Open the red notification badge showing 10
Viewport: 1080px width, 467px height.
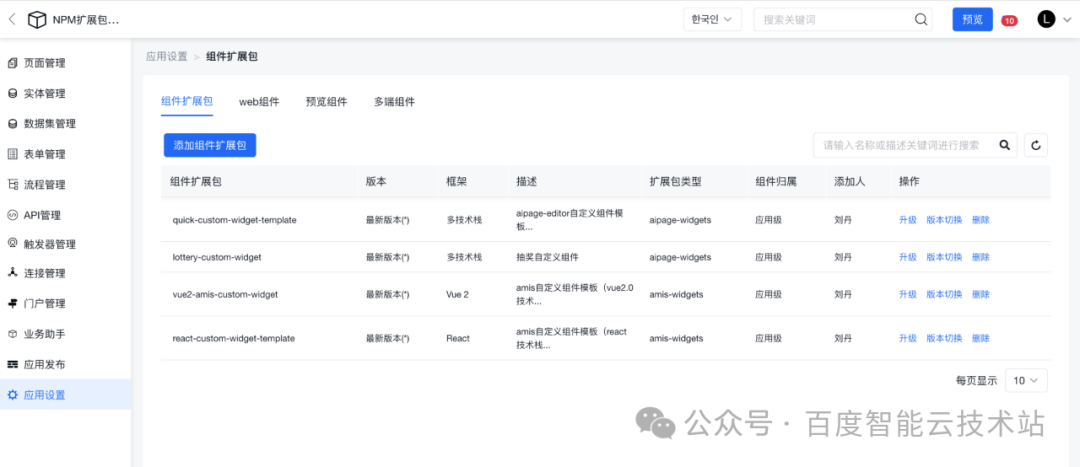click(x=1009, y=21)
